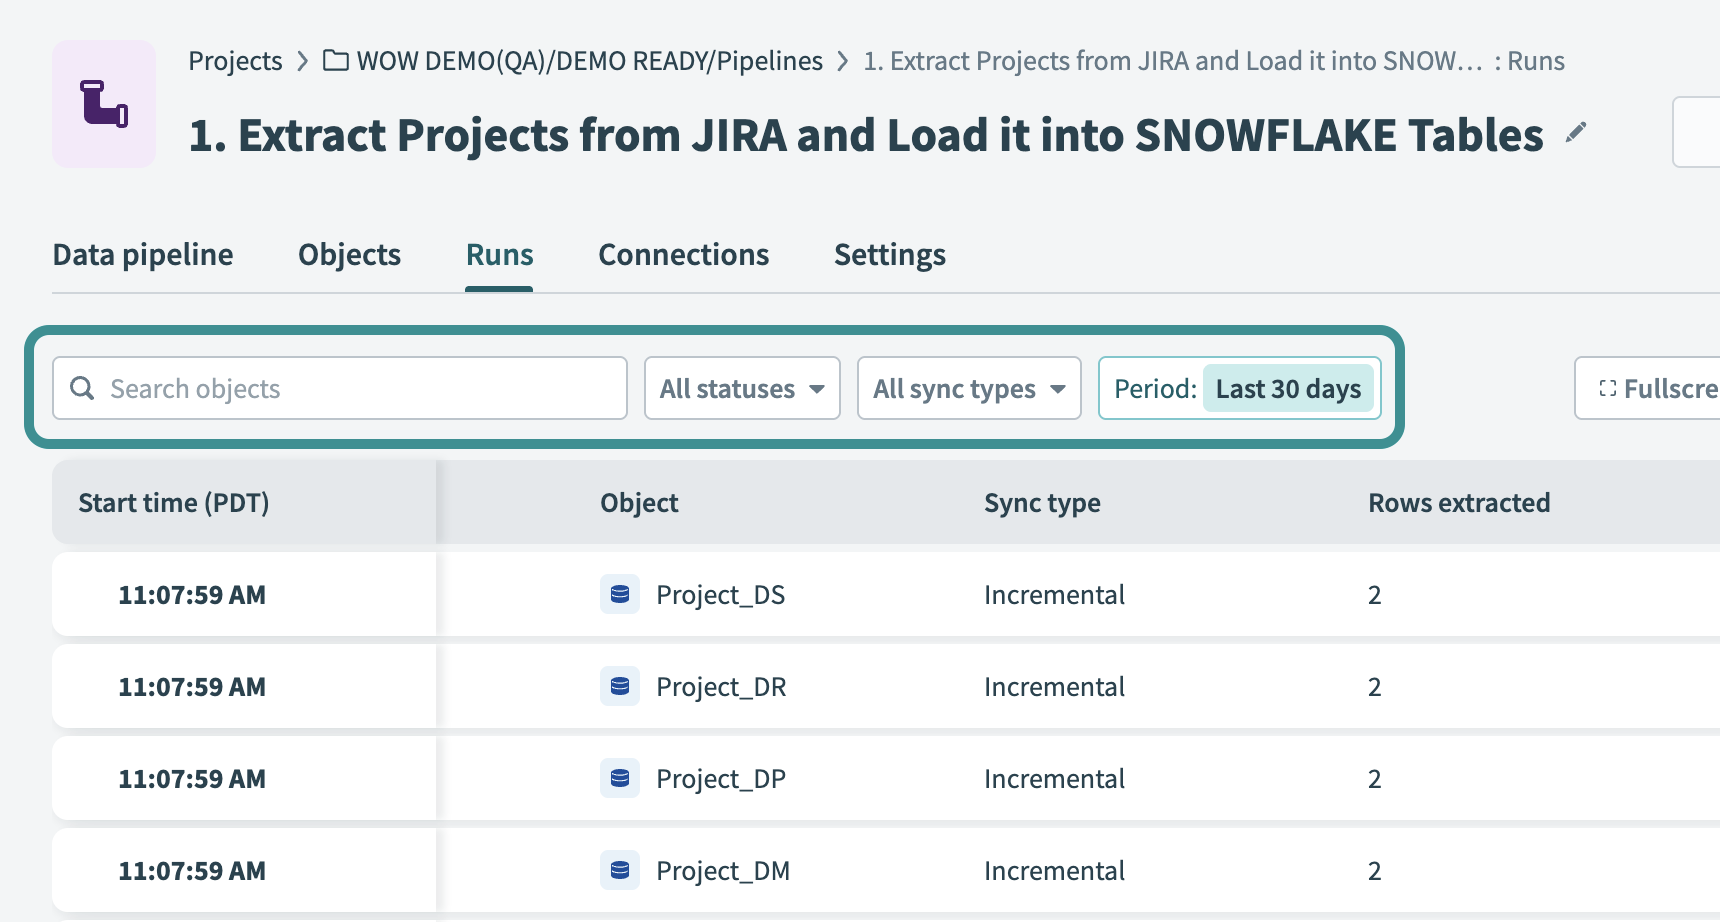The image size is (1720, 922).
Task: Click the Project_DS database icon
Action: (x=620, y=594)
